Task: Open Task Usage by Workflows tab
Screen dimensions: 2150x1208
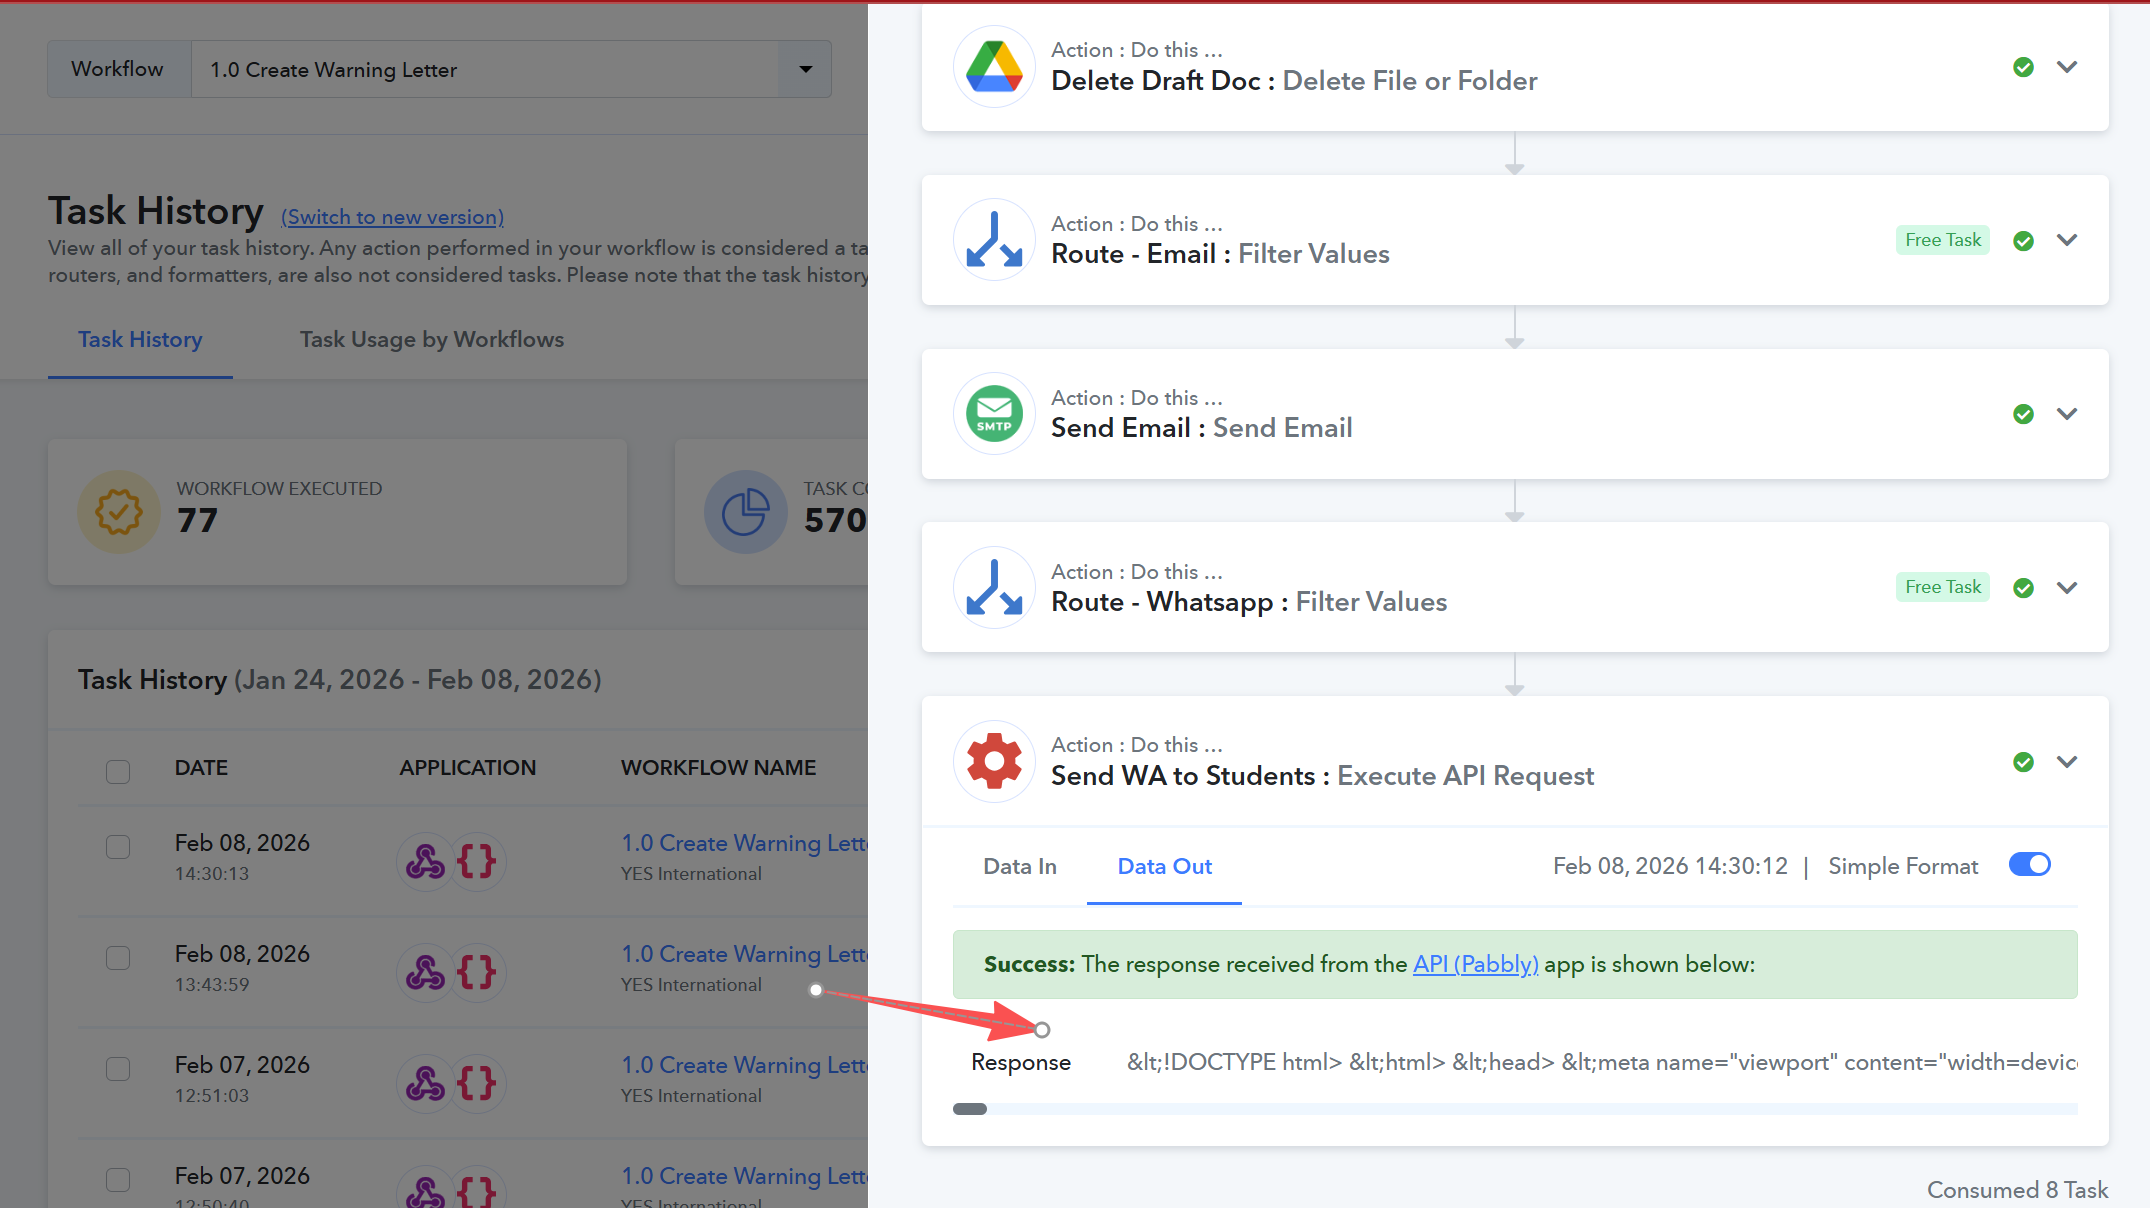Action: [431, 340]
